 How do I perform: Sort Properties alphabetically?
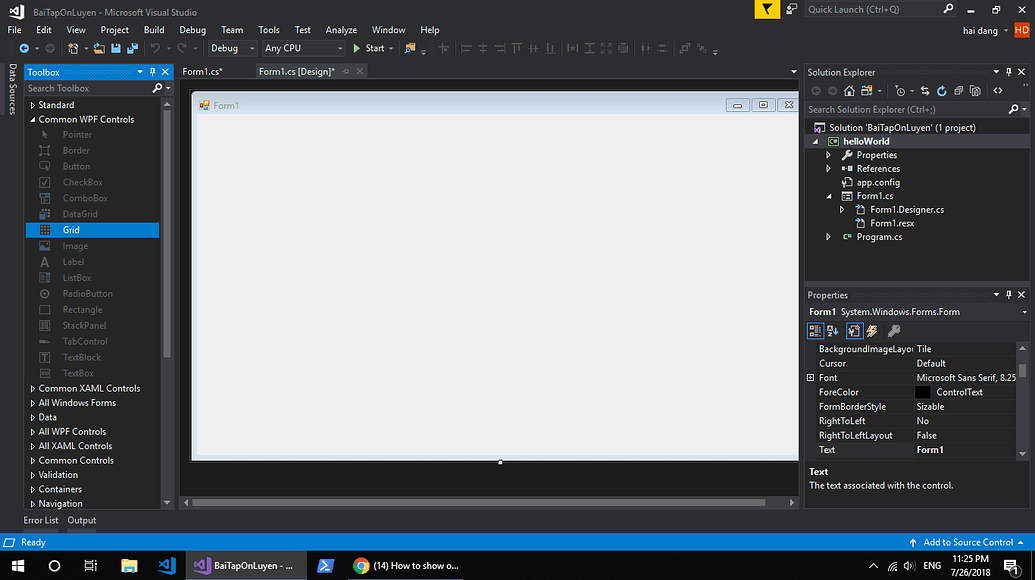[x=834, y=330]
